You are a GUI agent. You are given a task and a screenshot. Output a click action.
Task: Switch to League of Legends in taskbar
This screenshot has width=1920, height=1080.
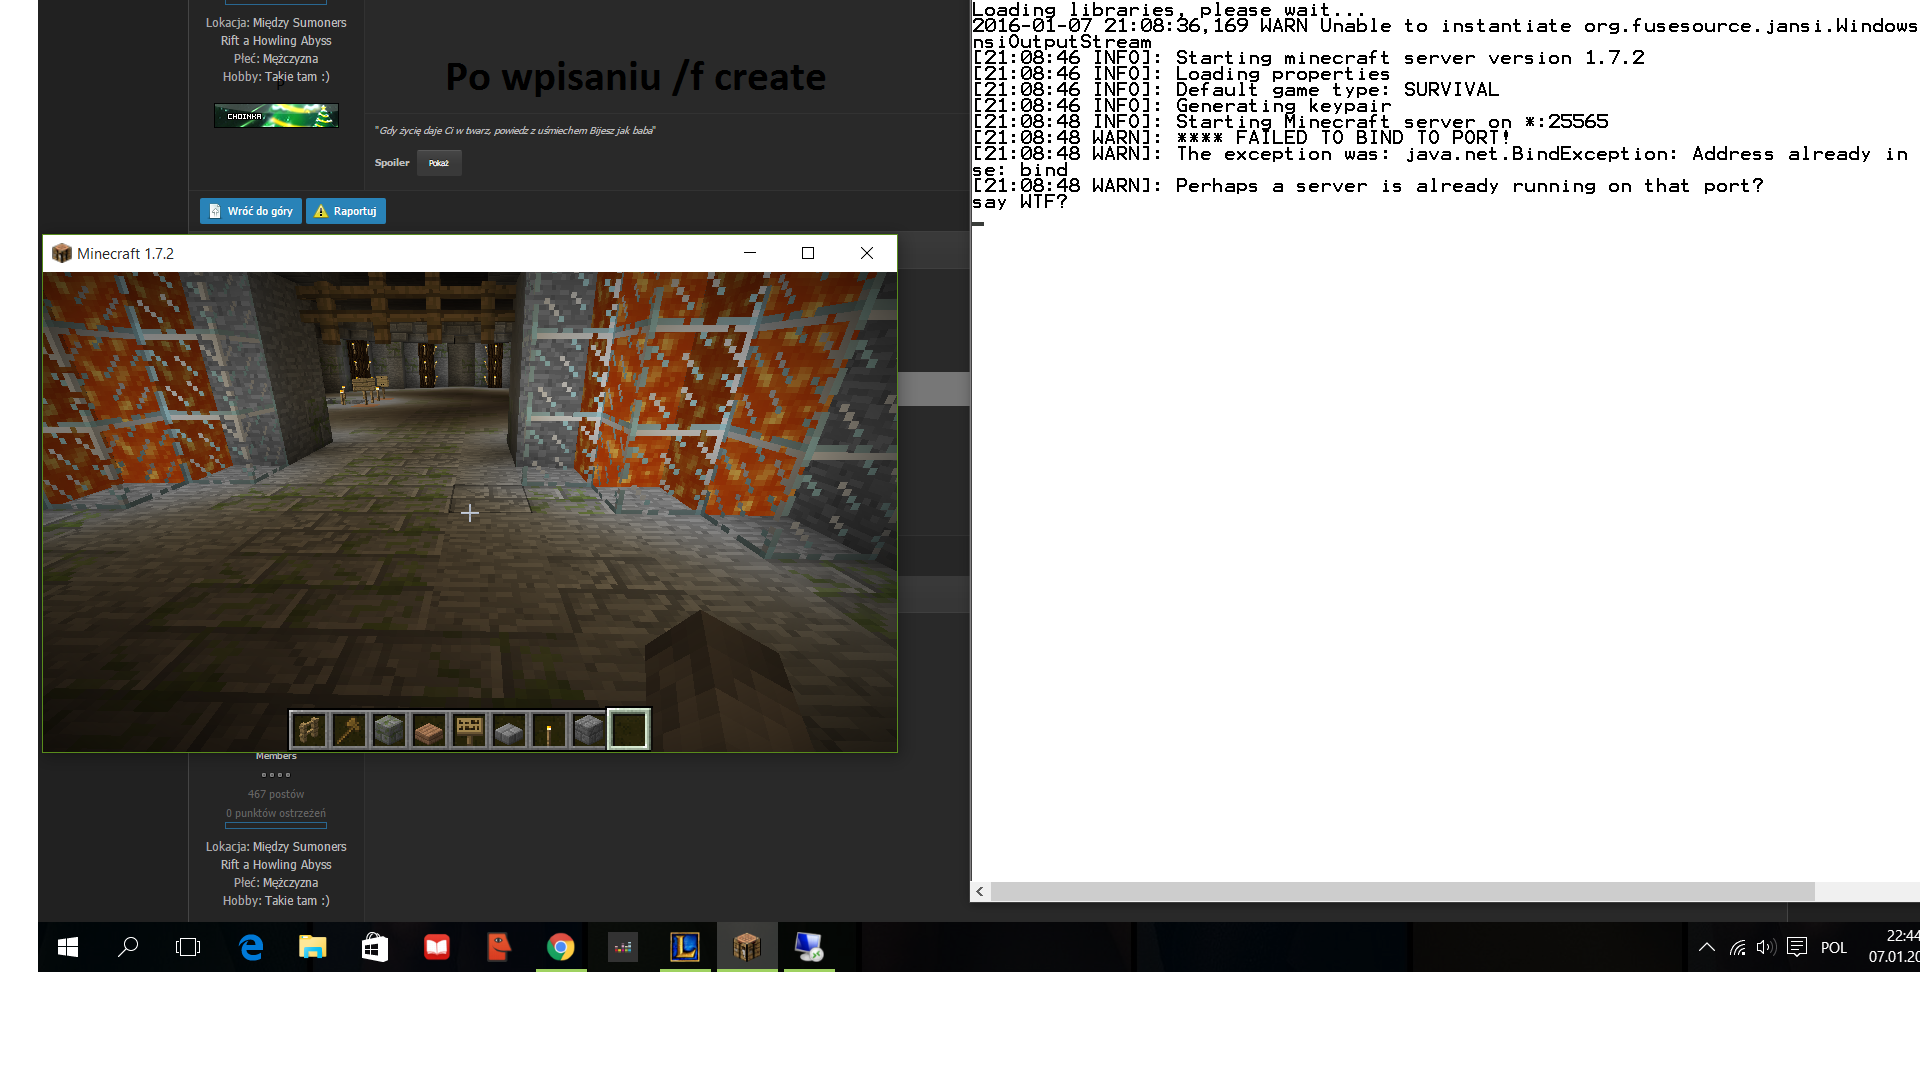tap(685, 947)
